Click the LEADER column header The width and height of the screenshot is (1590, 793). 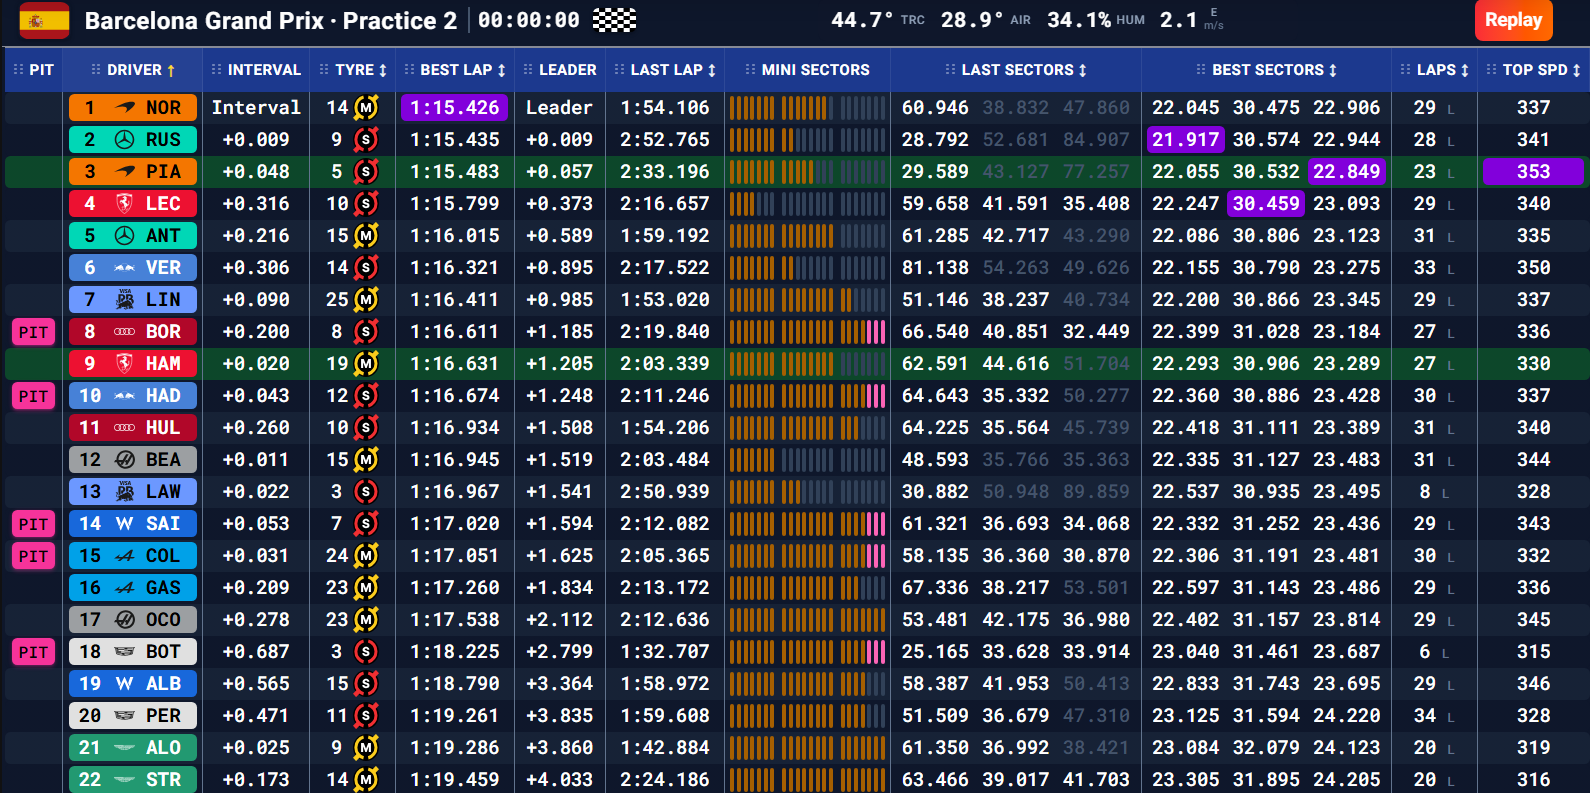[x=559, y=70]
